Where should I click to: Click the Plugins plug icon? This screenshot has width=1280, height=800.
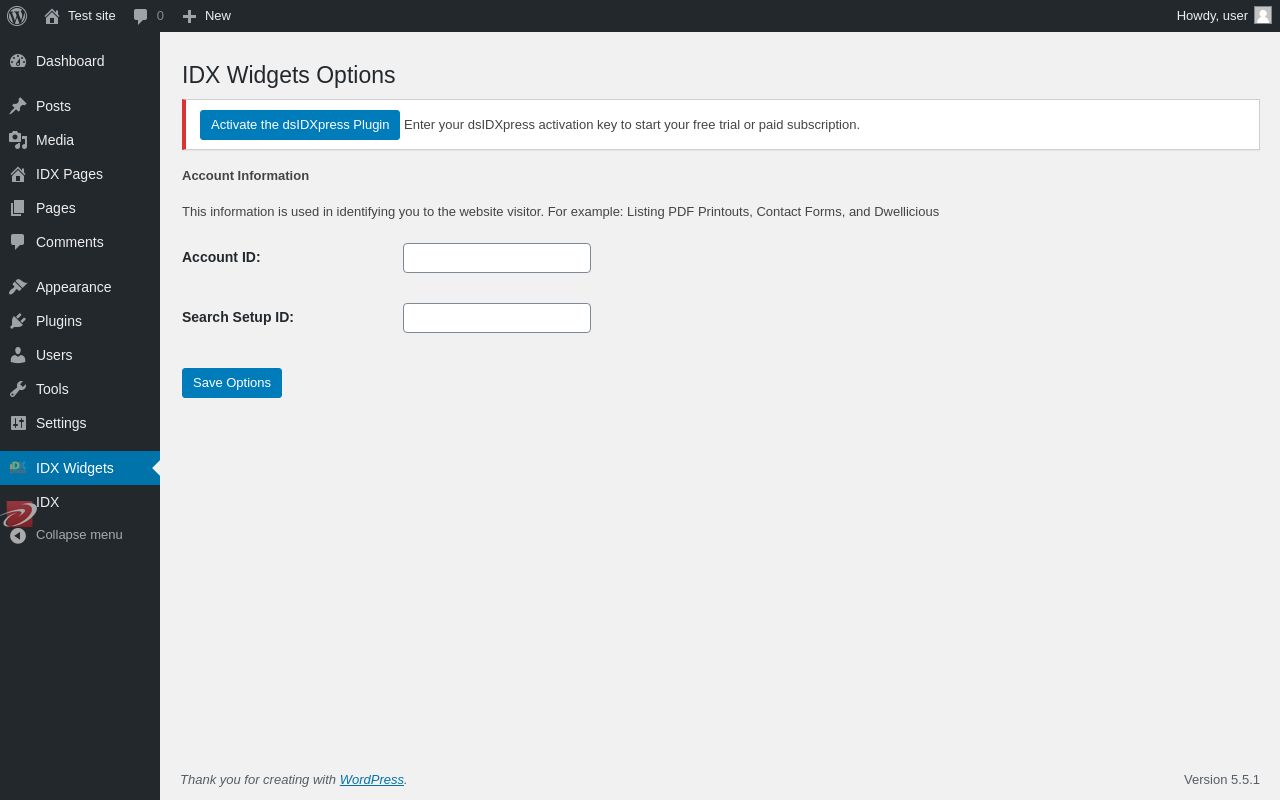(18, 321)
